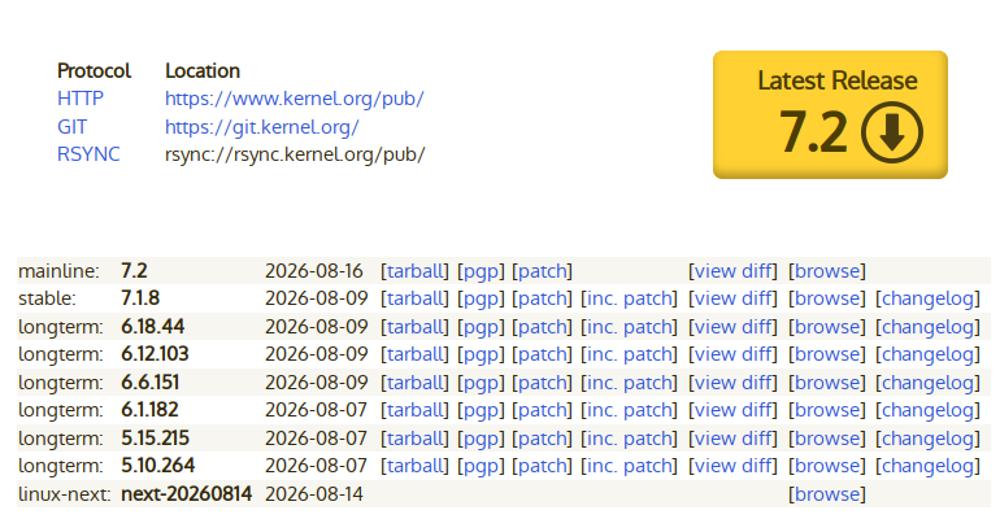The width and height of the screenshot is (1000, 519).
Task: View diff for longterm 6.6.151
Action: pyautogui.click(x=733, y=383)
